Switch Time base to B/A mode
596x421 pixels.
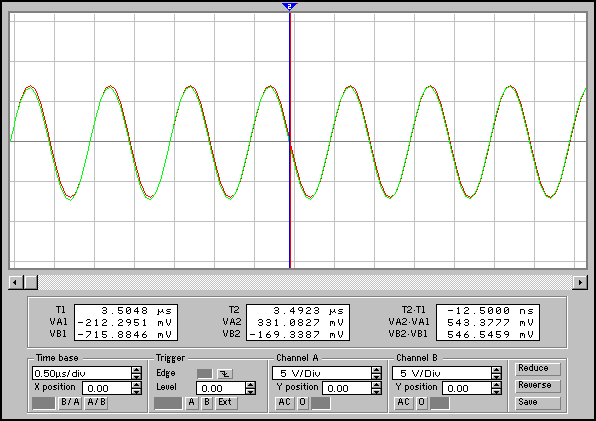point(70,402)
